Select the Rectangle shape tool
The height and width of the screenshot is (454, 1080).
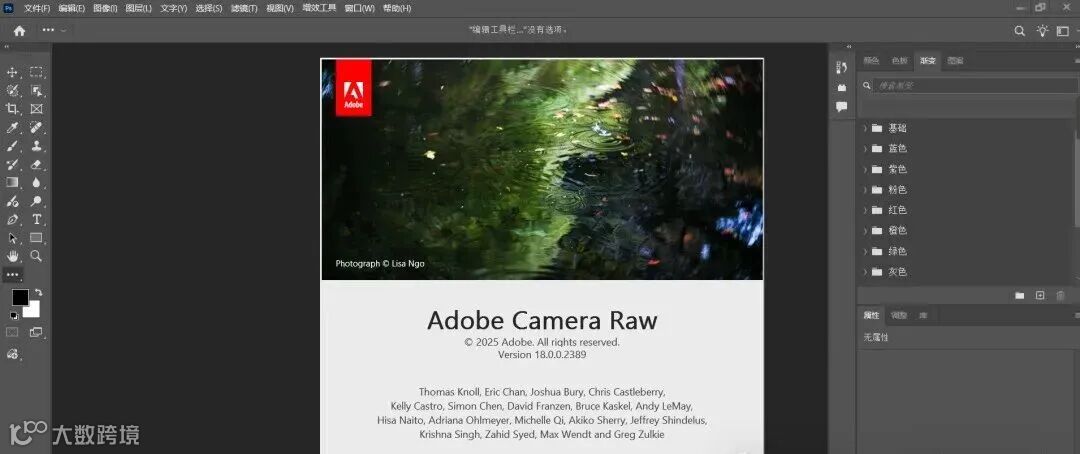coord(37,238)
